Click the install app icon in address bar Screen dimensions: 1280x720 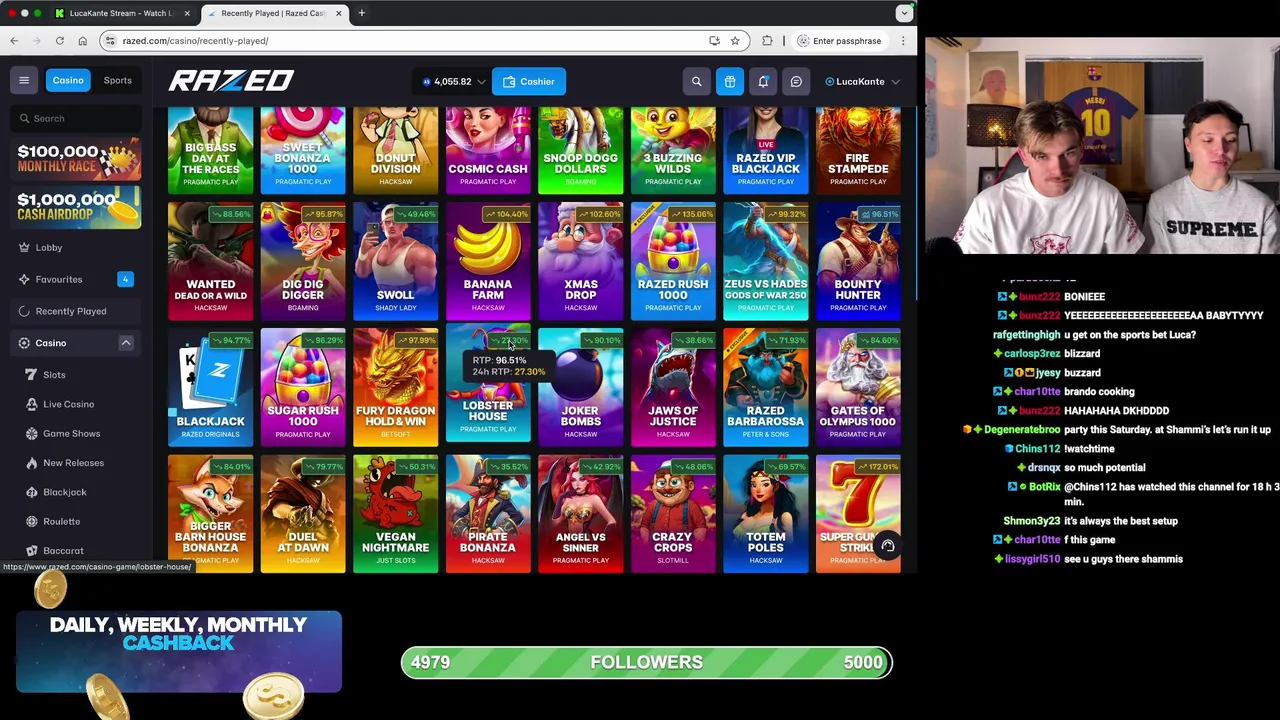[714, 41]
